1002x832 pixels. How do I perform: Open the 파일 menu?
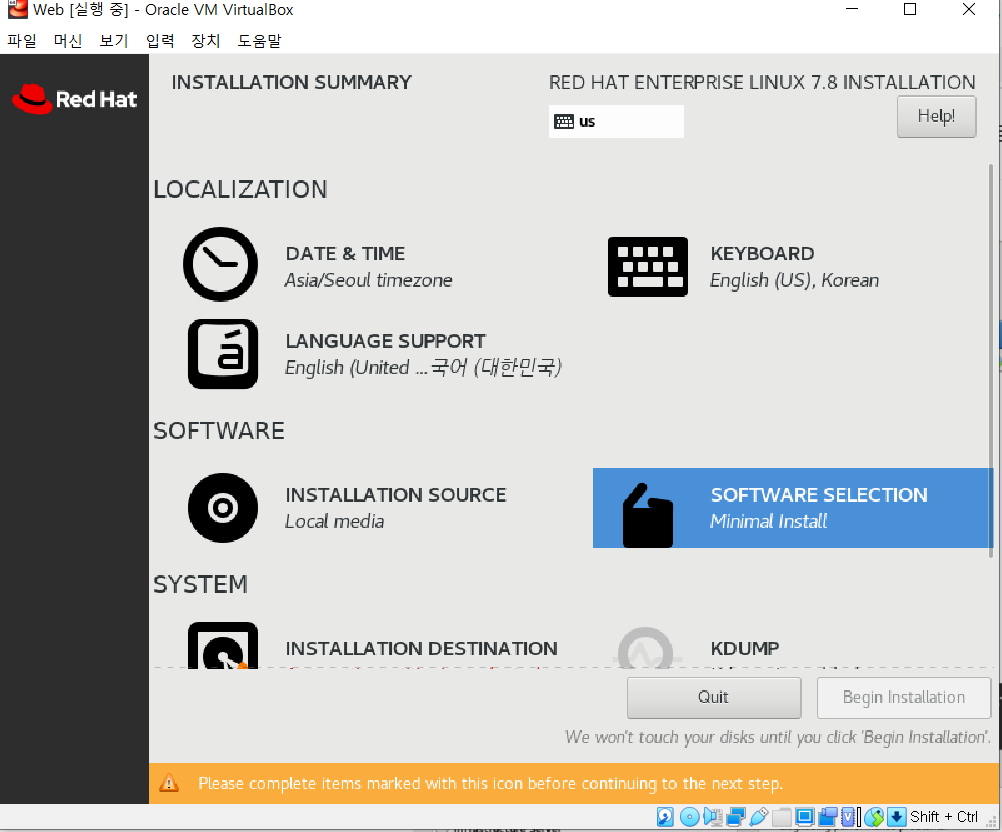pyautogui.click(x=22, y=41)
